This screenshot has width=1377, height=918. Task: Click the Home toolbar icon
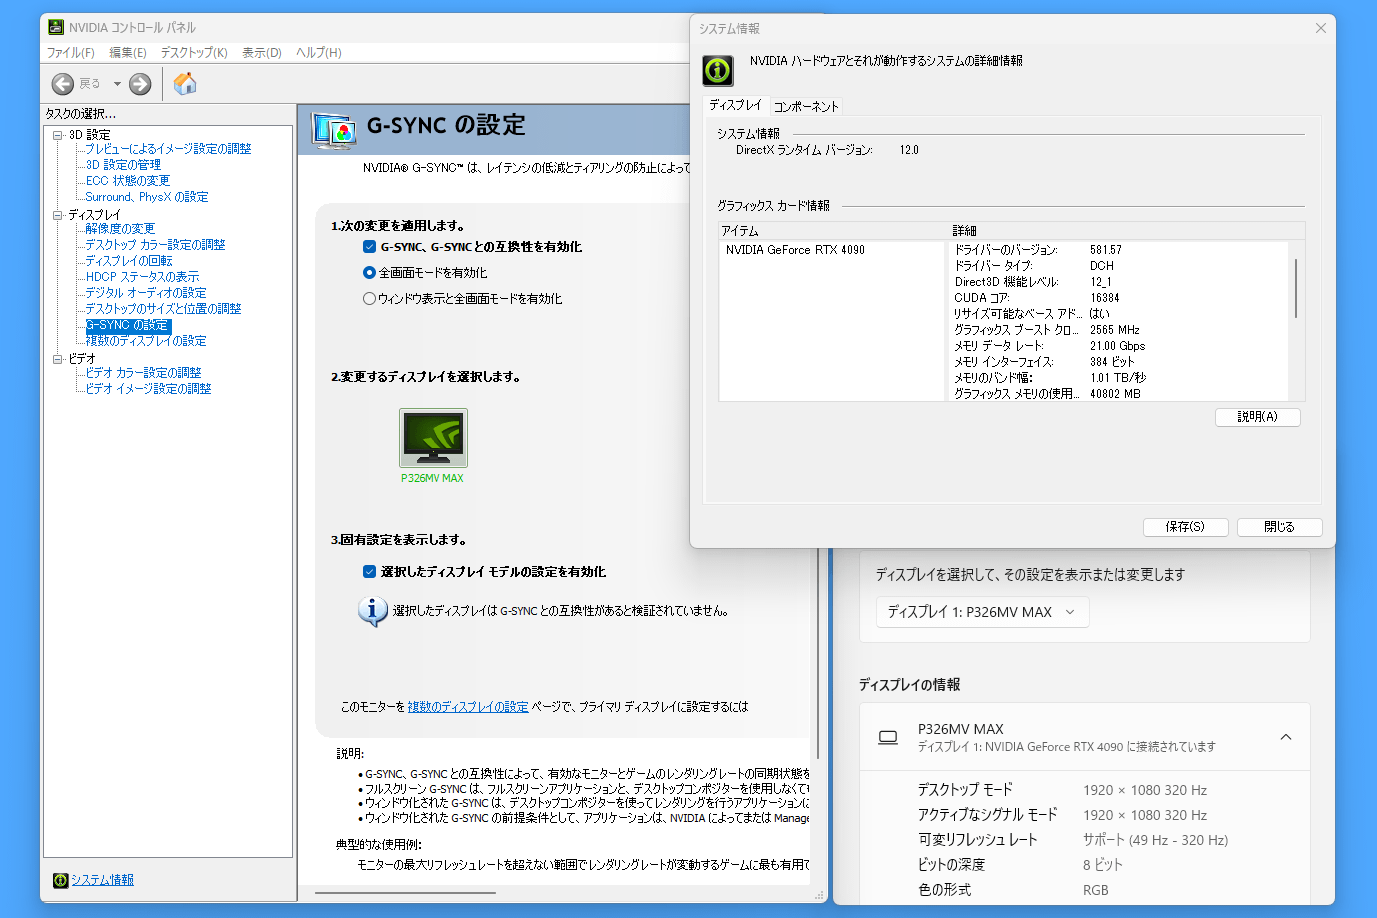coord(185,84)
